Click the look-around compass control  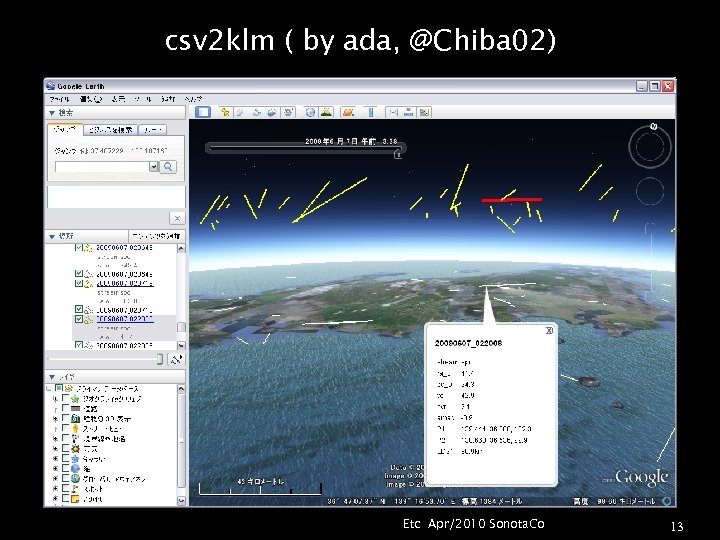650,147
